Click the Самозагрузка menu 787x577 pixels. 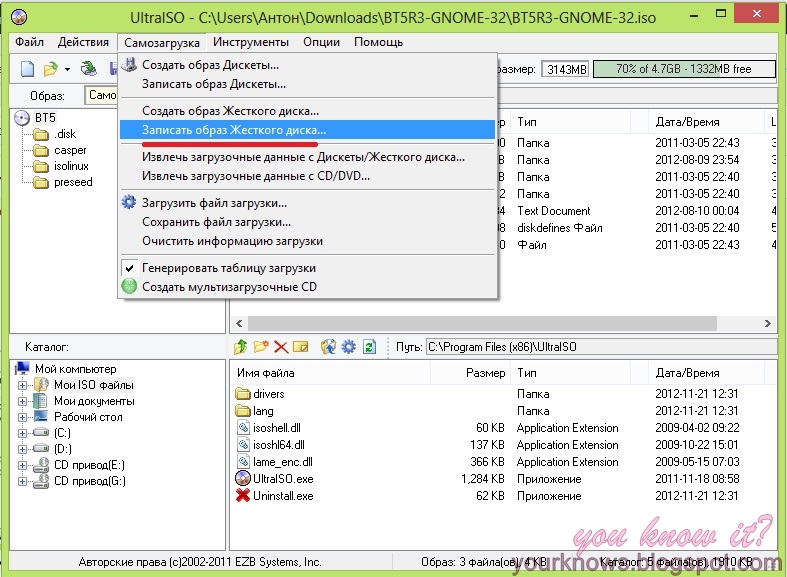[162, 43]
